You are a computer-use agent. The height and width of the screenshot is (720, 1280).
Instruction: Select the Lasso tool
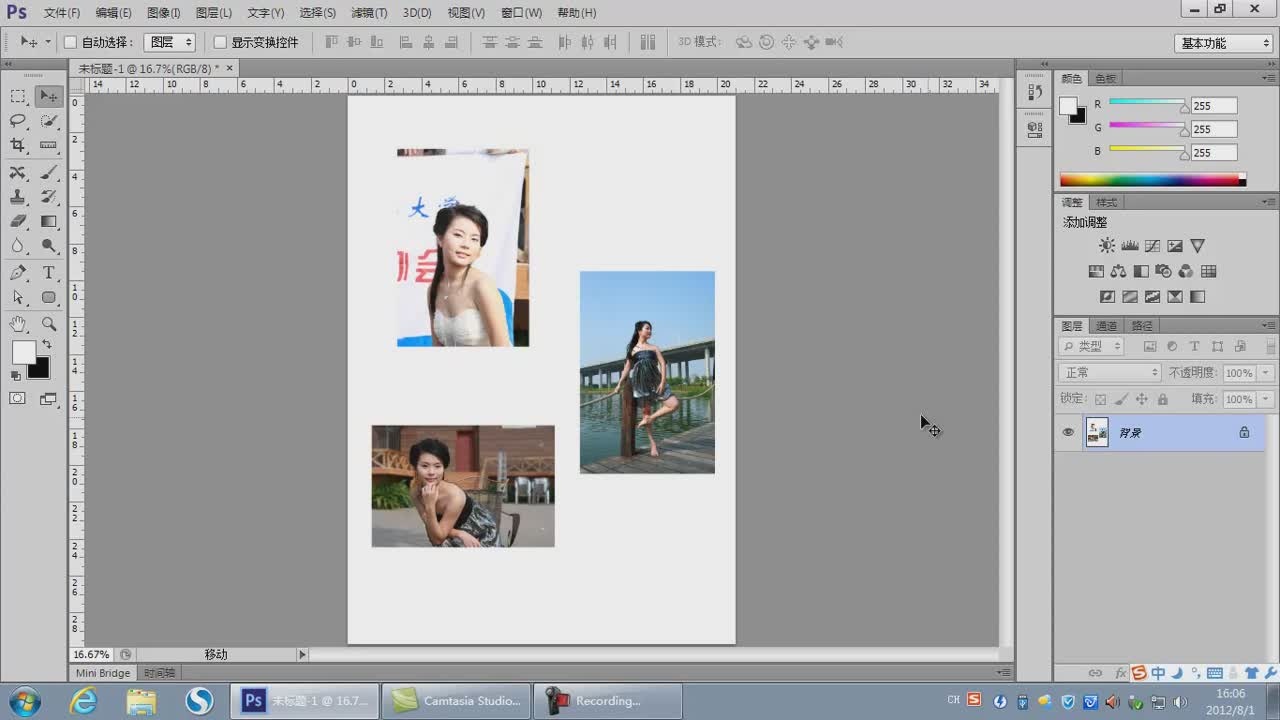tap(18, 121)
